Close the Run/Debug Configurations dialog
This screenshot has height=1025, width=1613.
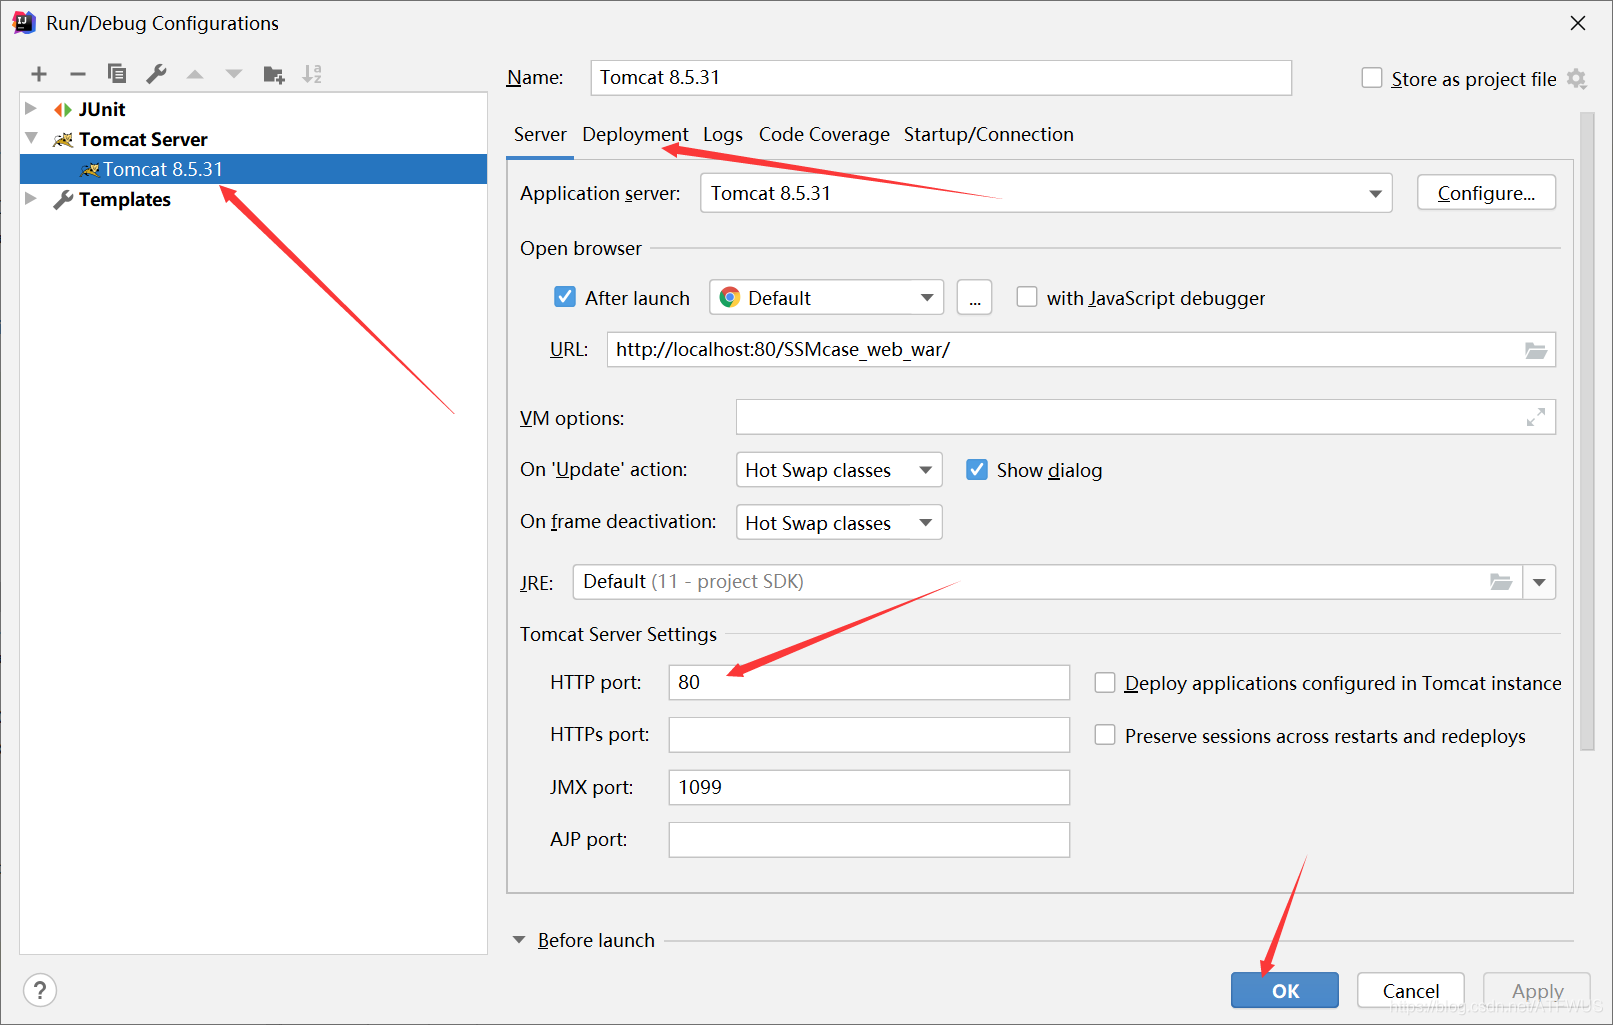(x=1578, y=23)
